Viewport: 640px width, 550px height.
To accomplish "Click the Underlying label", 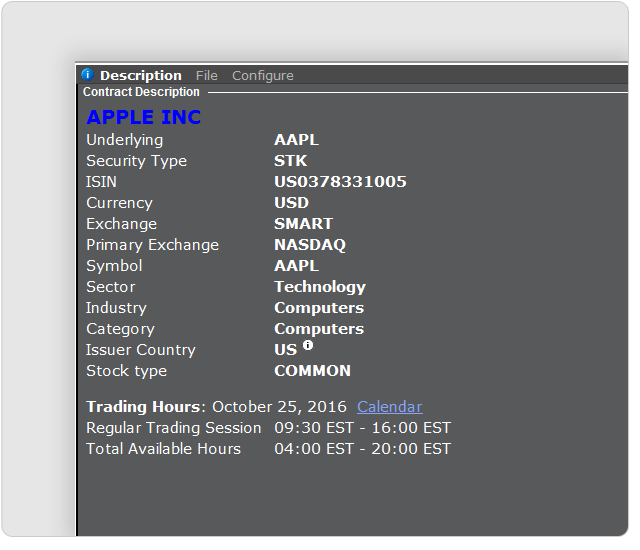I will (x=124, y=140).
